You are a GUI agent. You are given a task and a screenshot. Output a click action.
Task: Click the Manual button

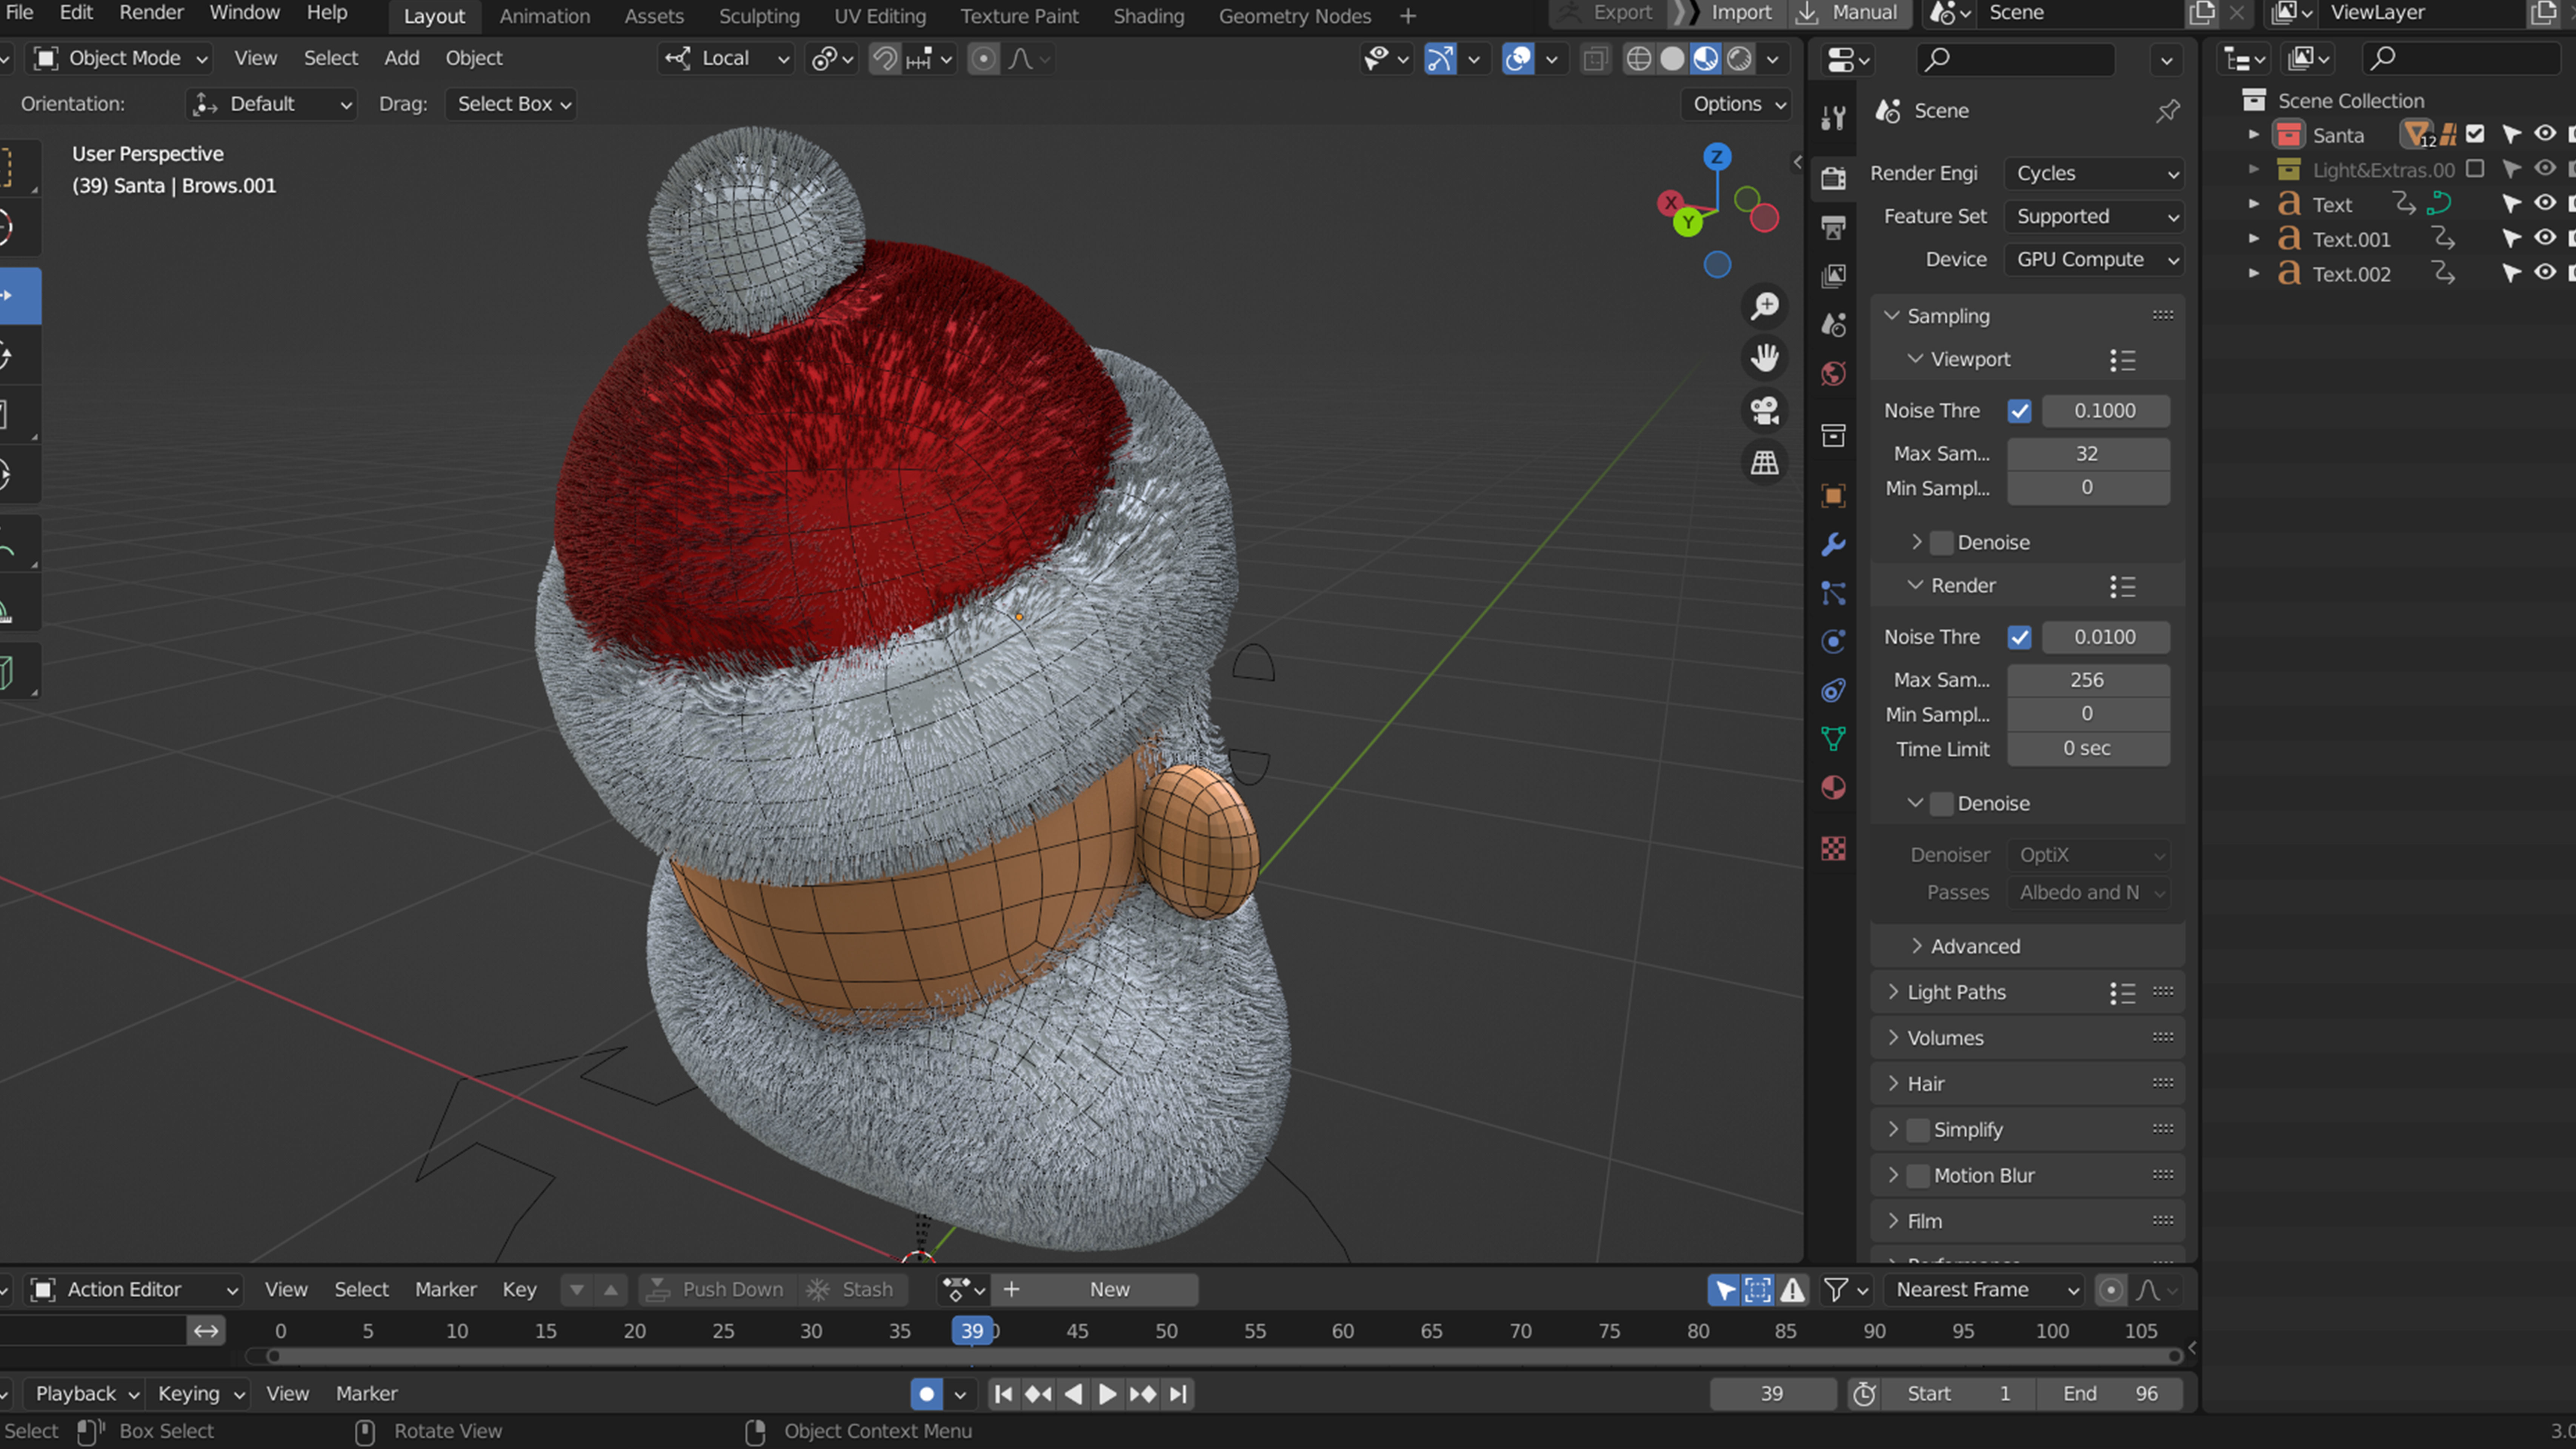coord(1849,13)
